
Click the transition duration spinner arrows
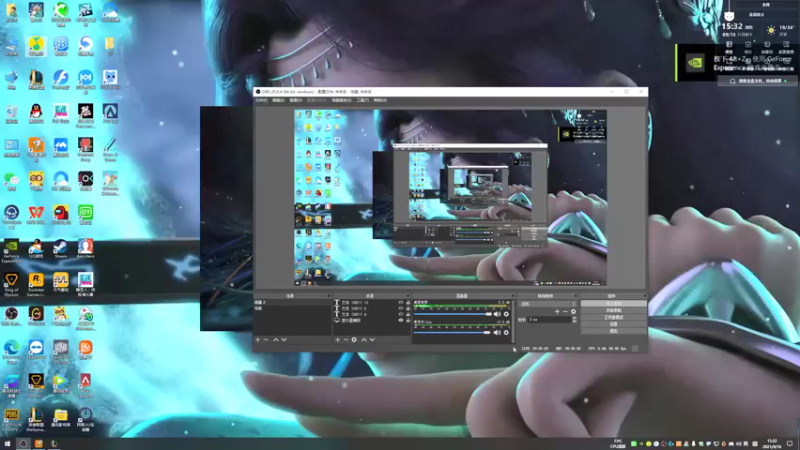574,319
